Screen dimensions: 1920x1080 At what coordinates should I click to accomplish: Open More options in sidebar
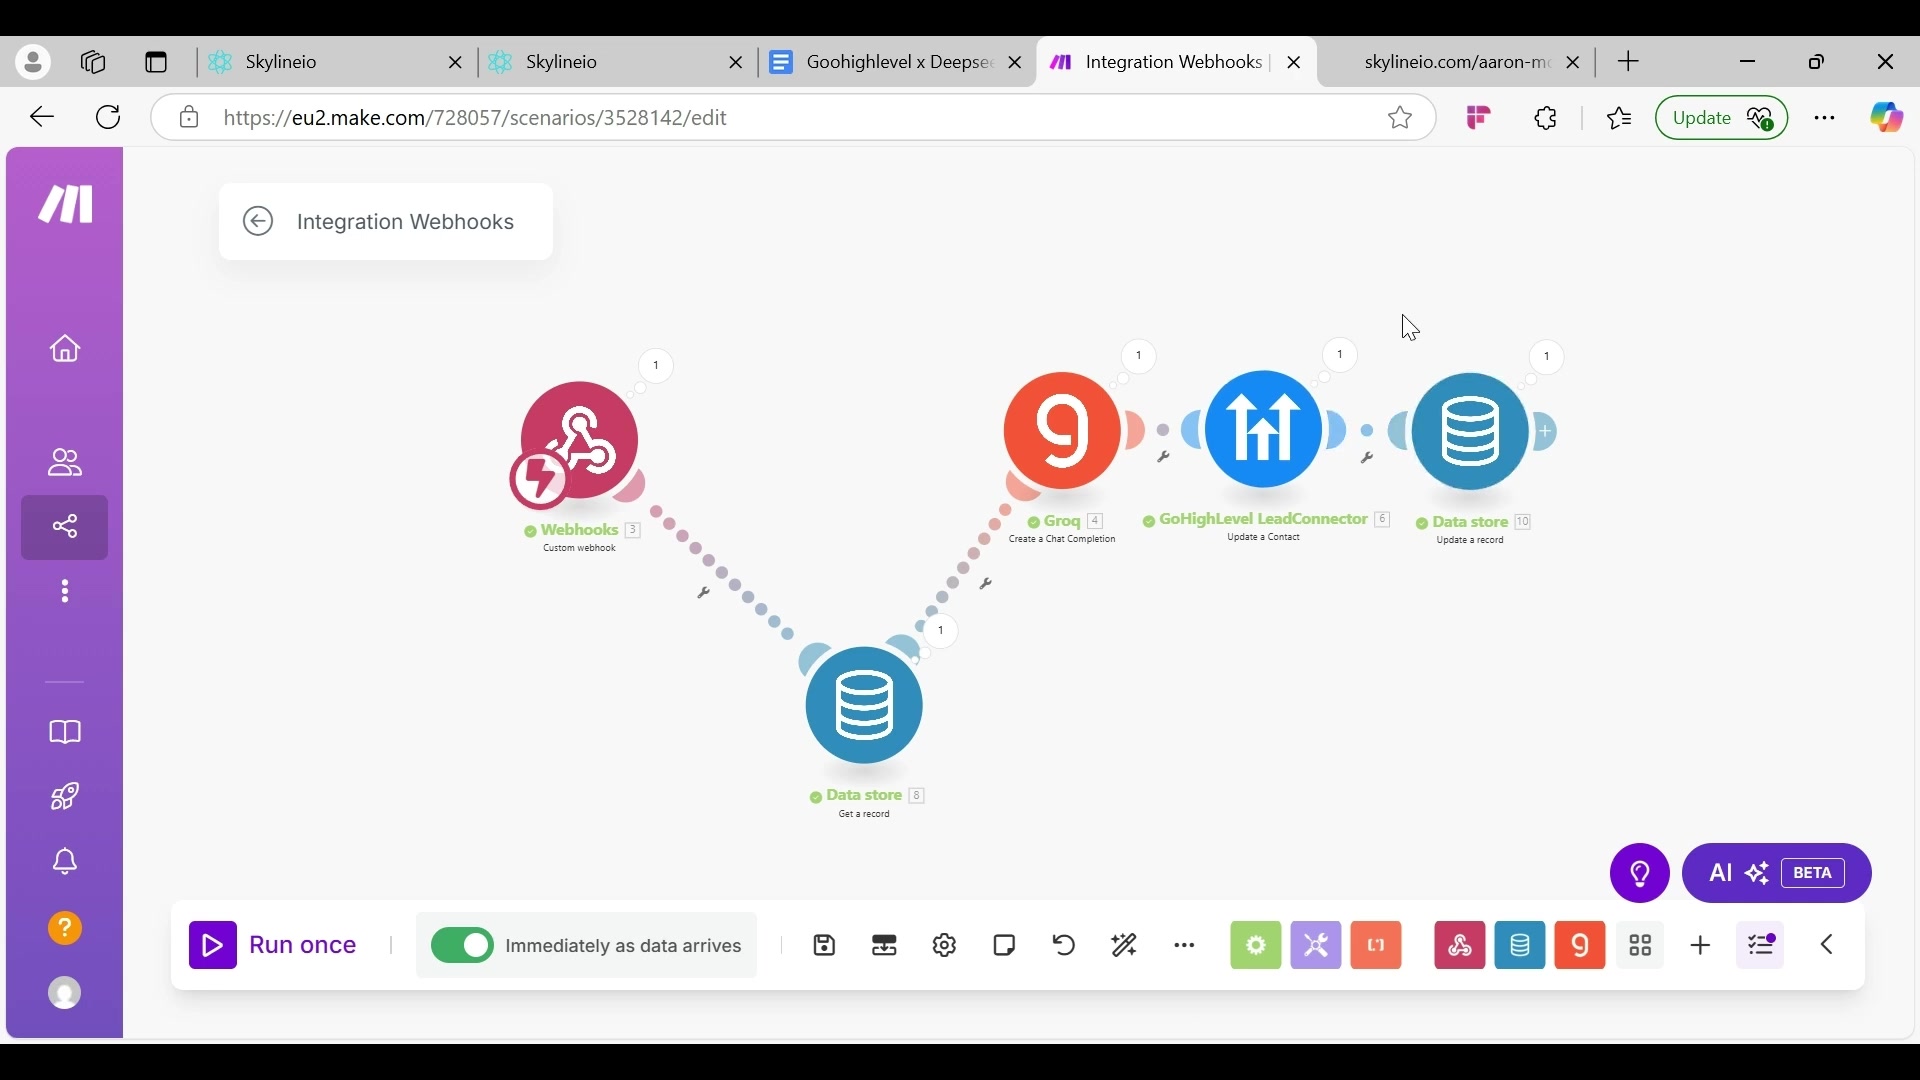66,593
